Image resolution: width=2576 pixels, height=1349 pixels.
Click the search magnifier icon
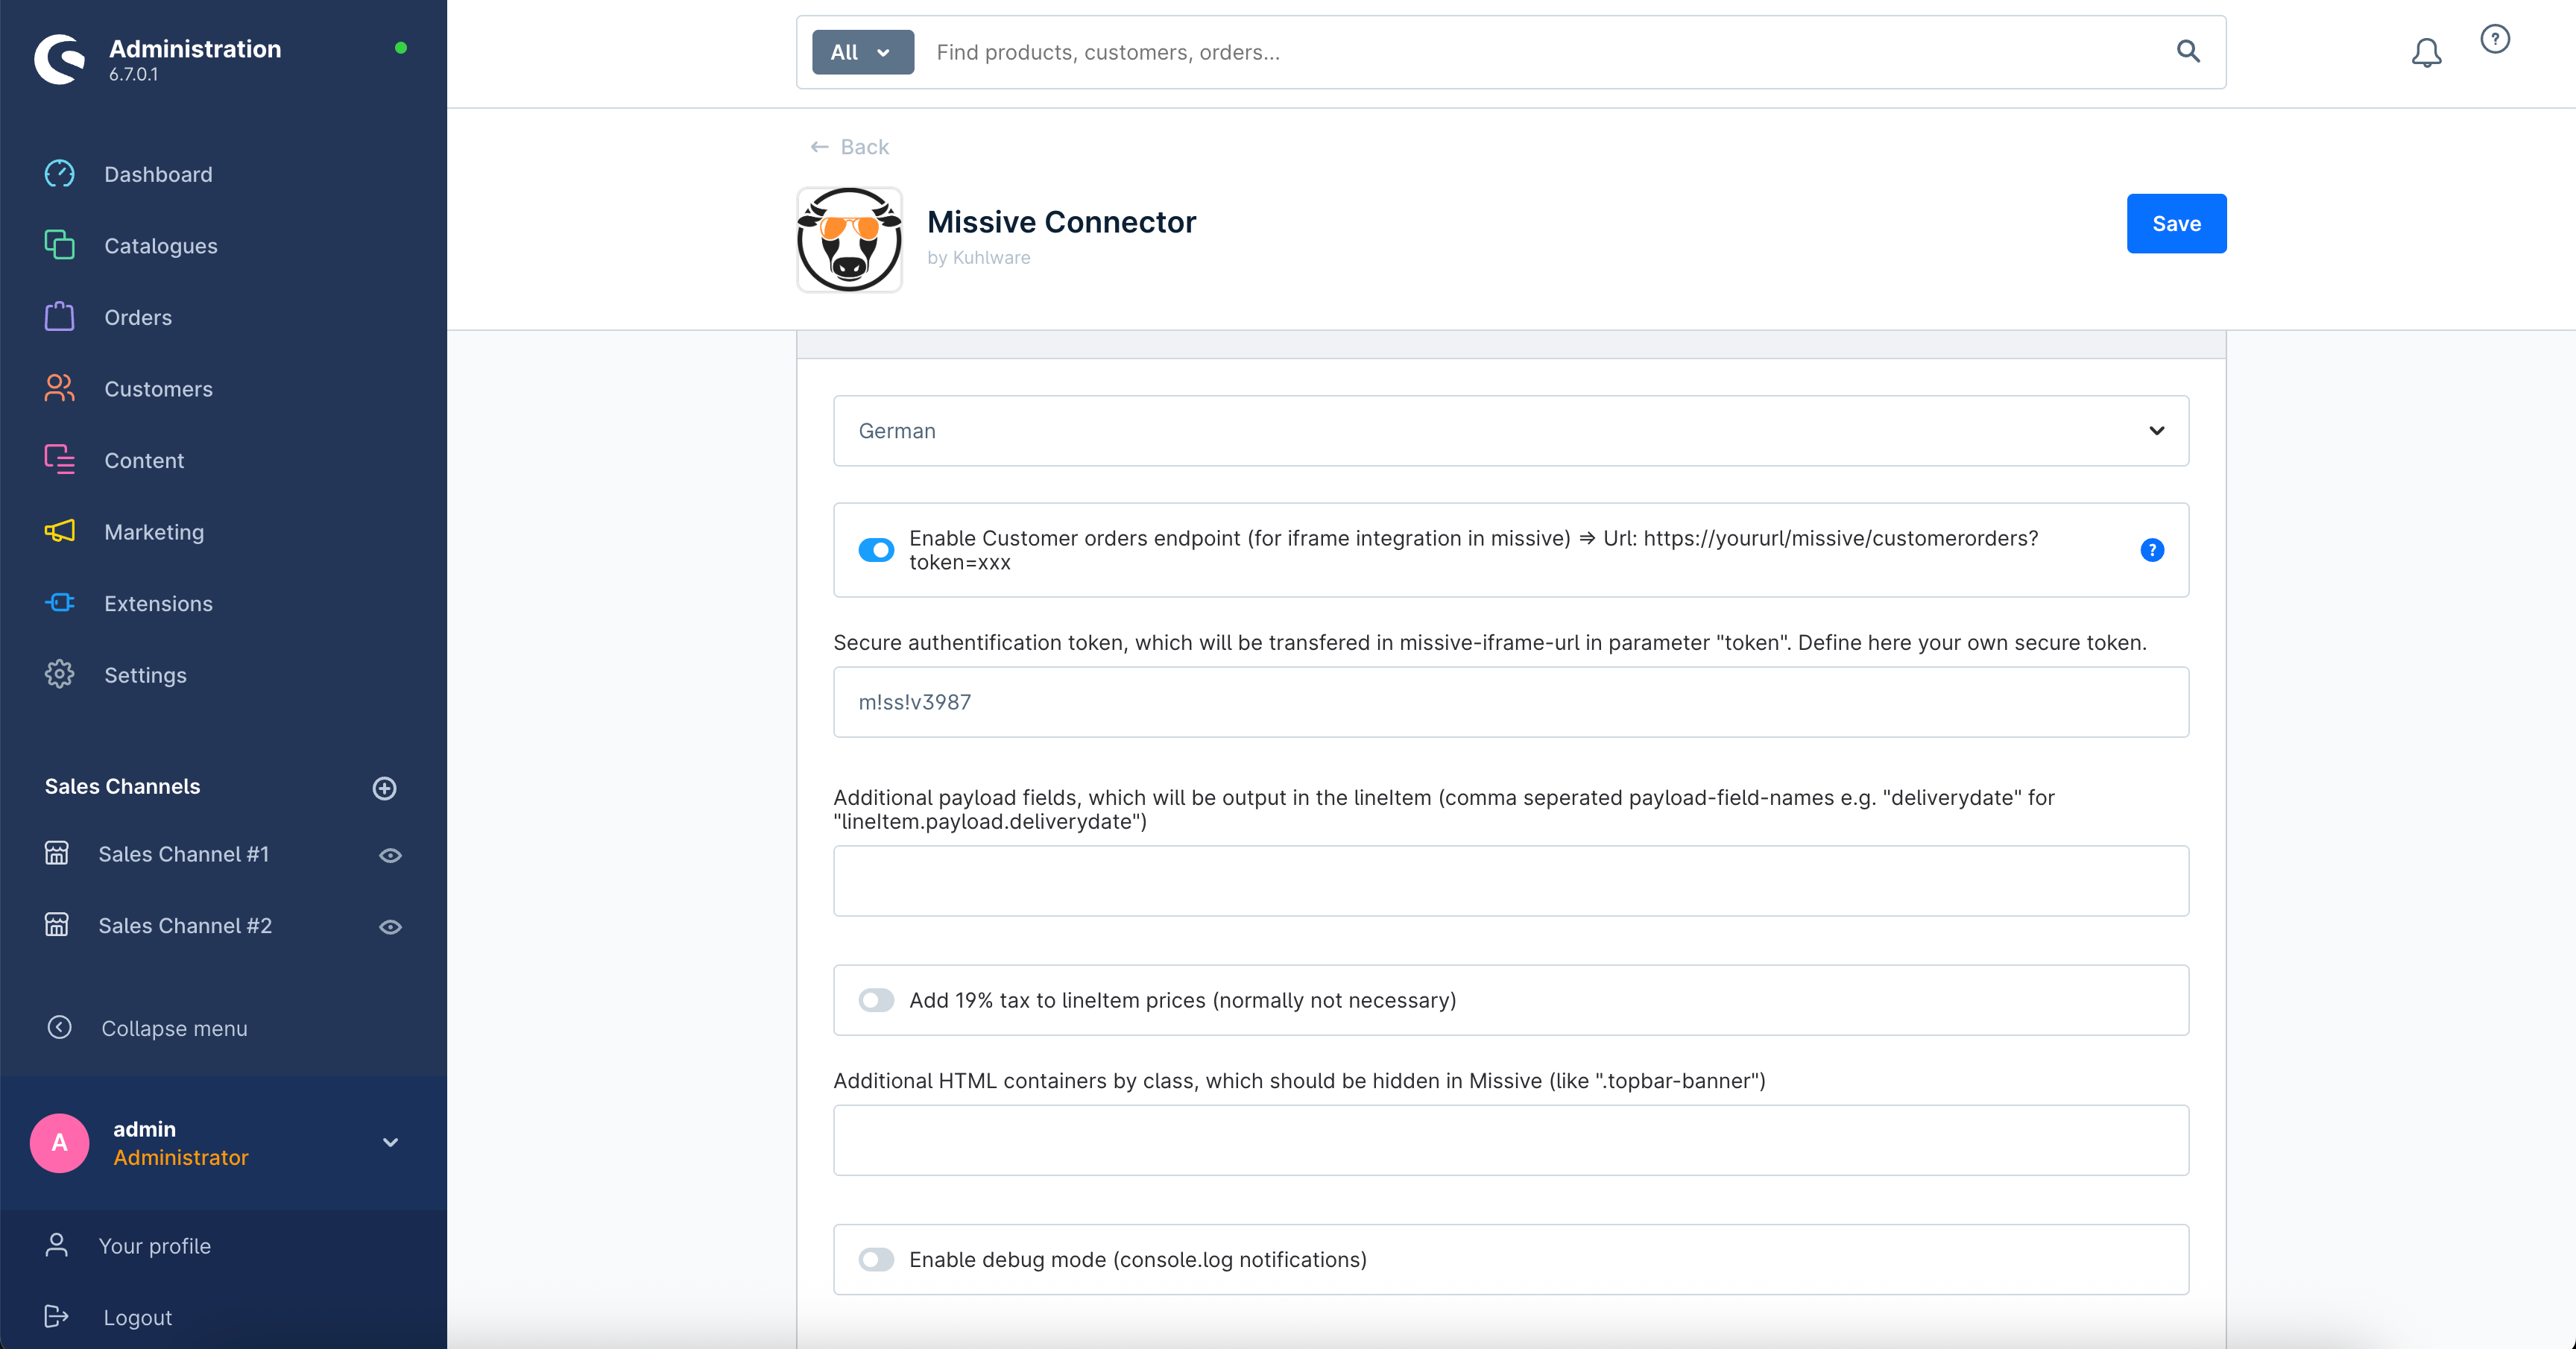(x=2188, y=51)
